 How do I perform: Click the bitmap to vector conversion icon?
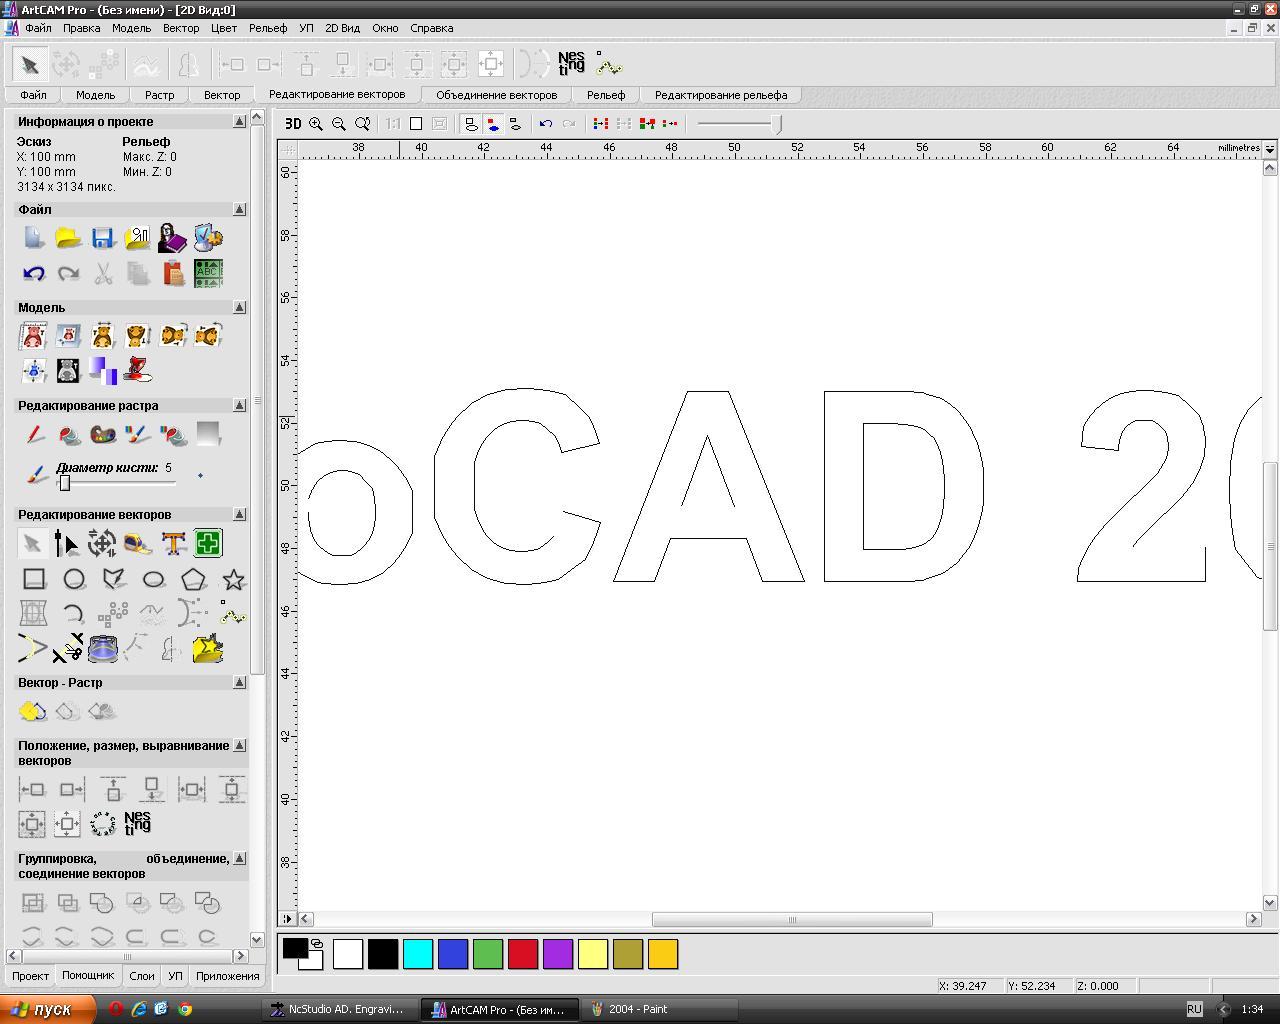(x=32, y=711)
